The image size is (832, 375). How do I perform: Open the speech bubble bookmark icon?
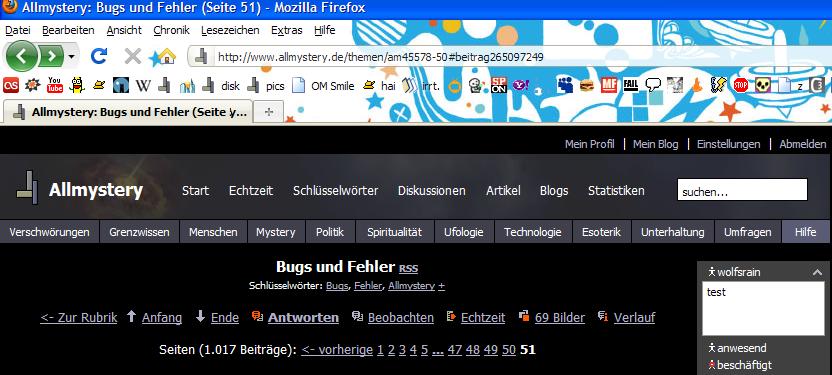pyautogui.click(x=653, y=85)
